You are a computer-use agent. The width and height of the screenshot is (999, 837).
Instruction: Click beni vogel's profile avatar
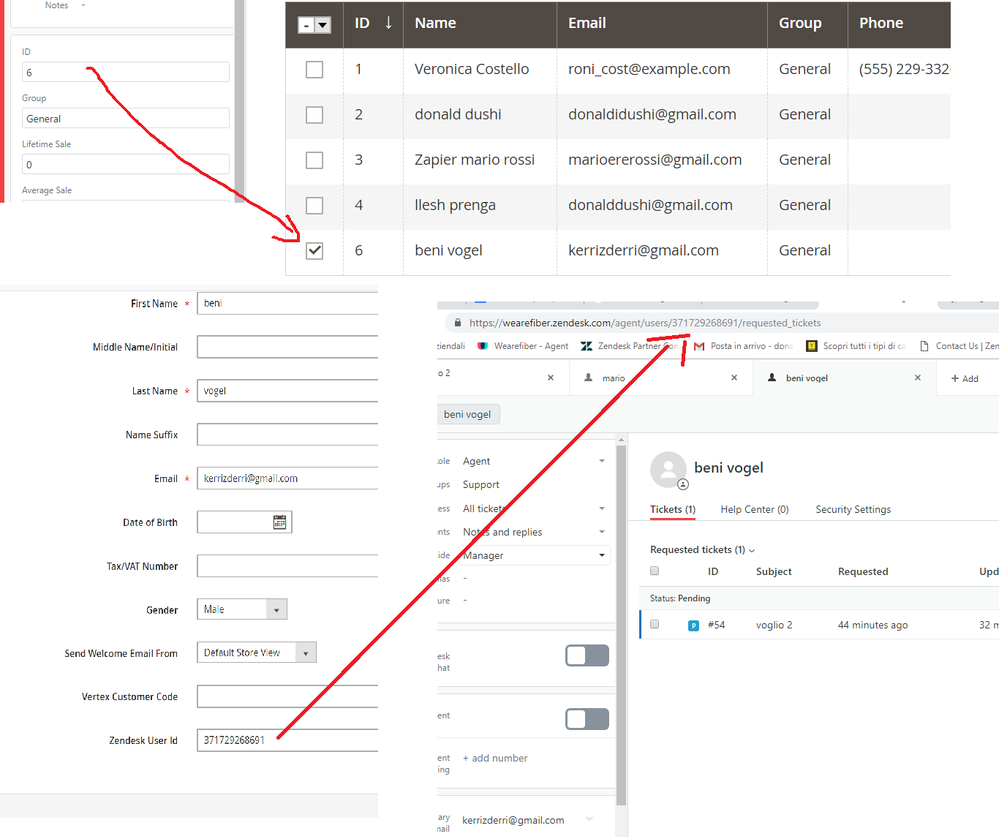point(668,469)
